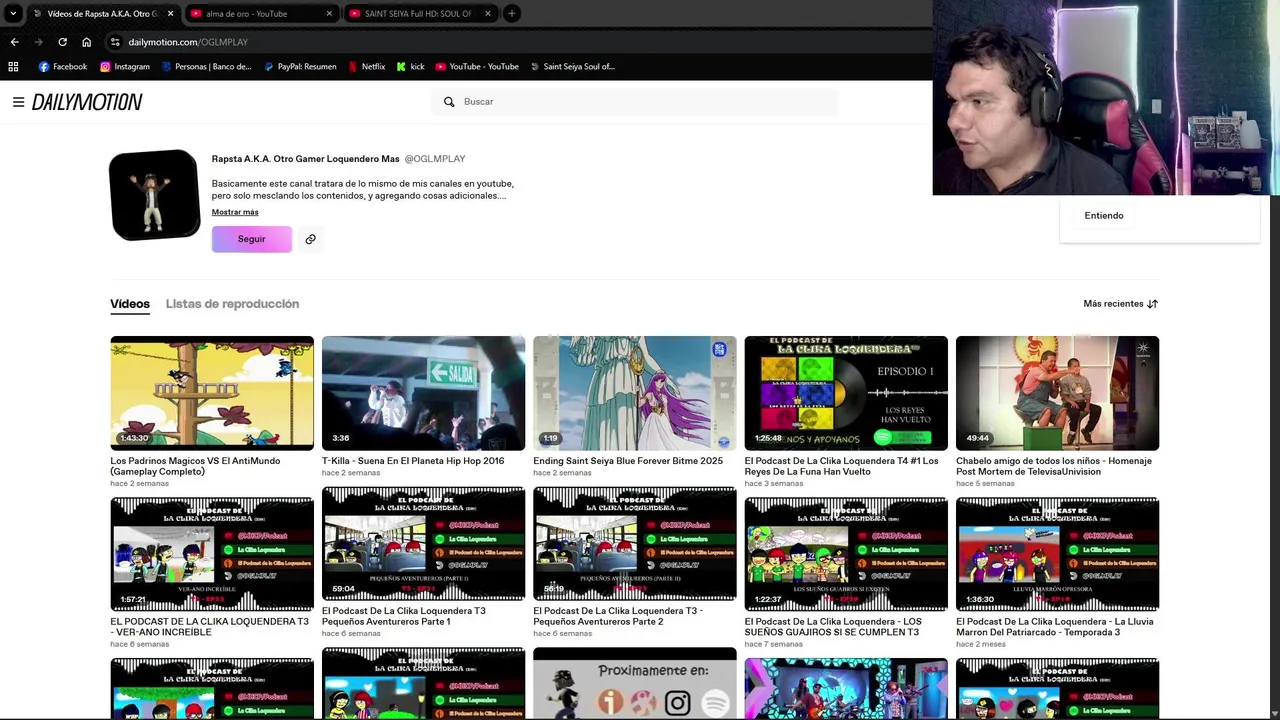Go back with browser back arrow
Viewport: 1280px width, 720px height.
14,42
